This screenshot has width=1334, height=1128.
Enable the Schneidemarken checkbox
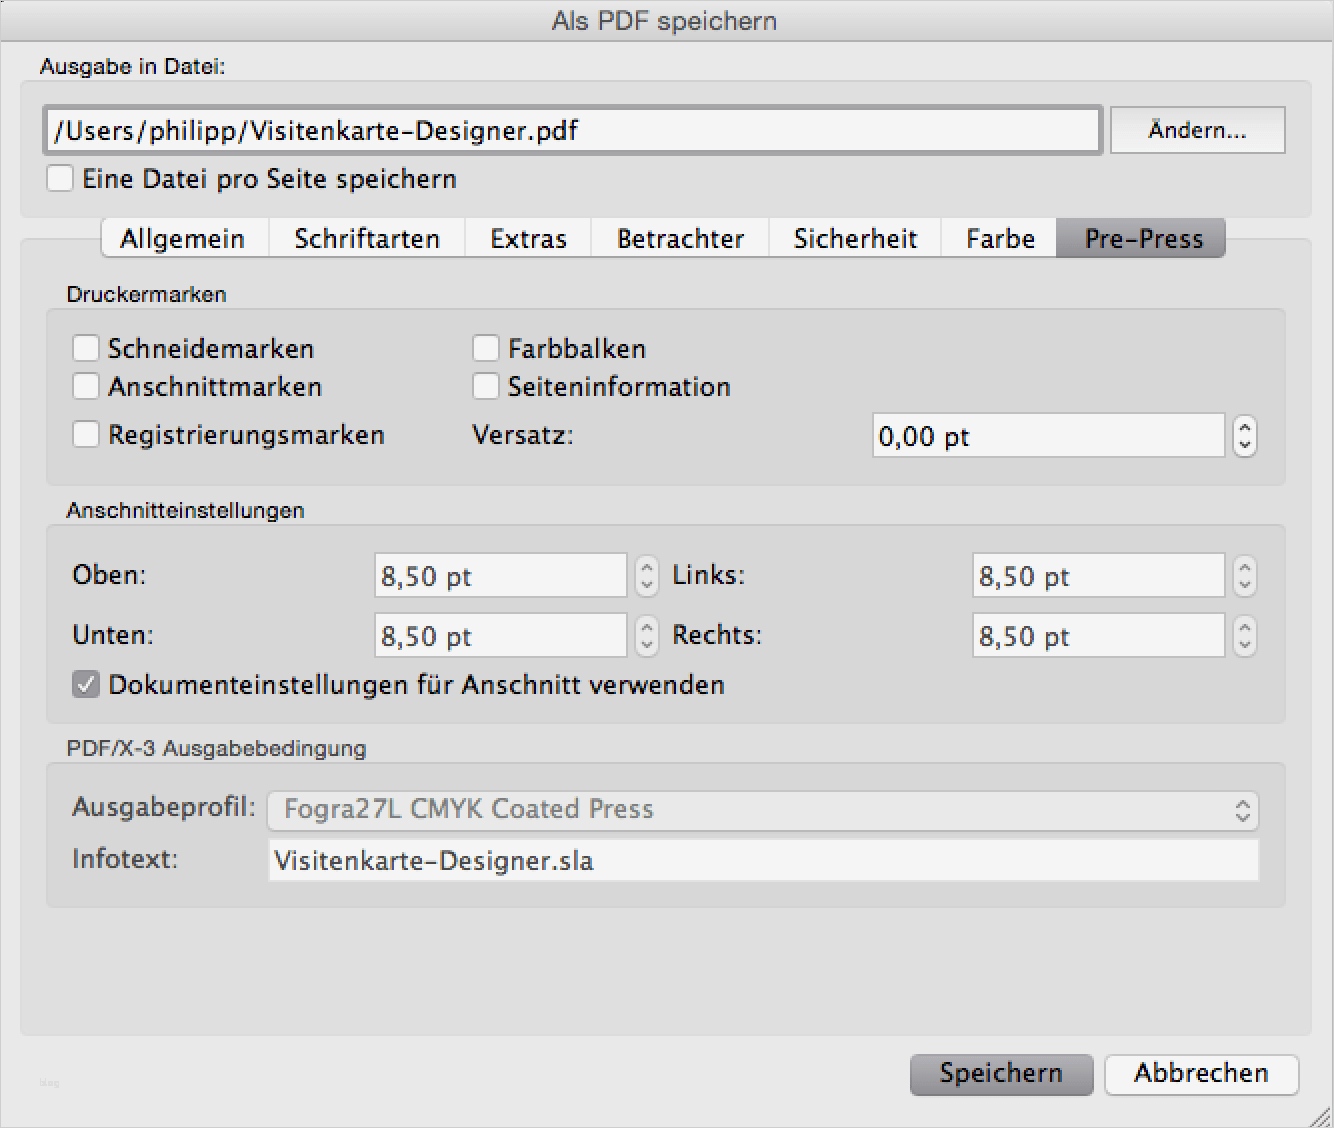(x=86, y=347)
